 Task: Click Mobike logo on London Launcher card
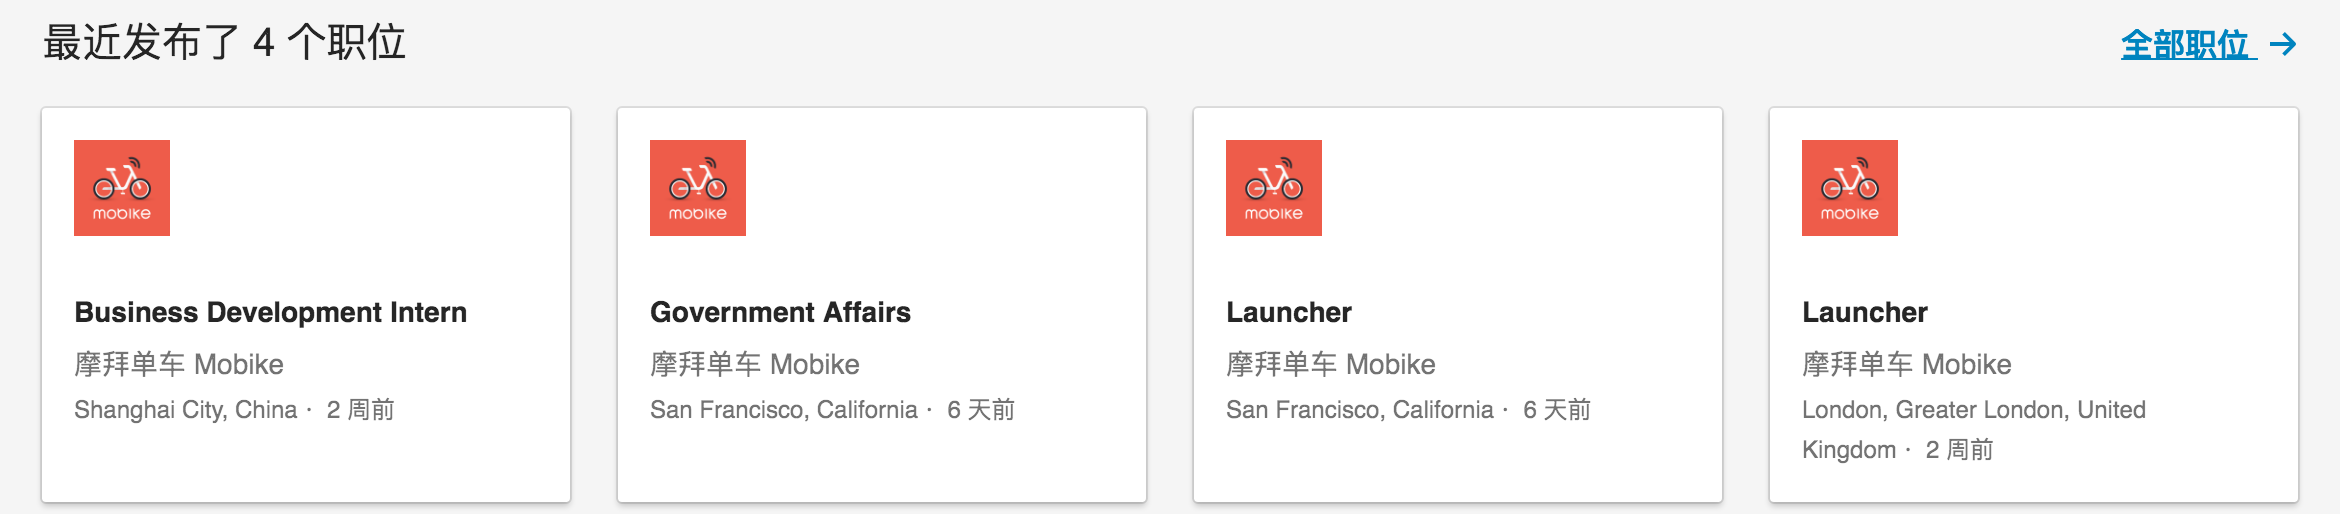pos(1850,188)
